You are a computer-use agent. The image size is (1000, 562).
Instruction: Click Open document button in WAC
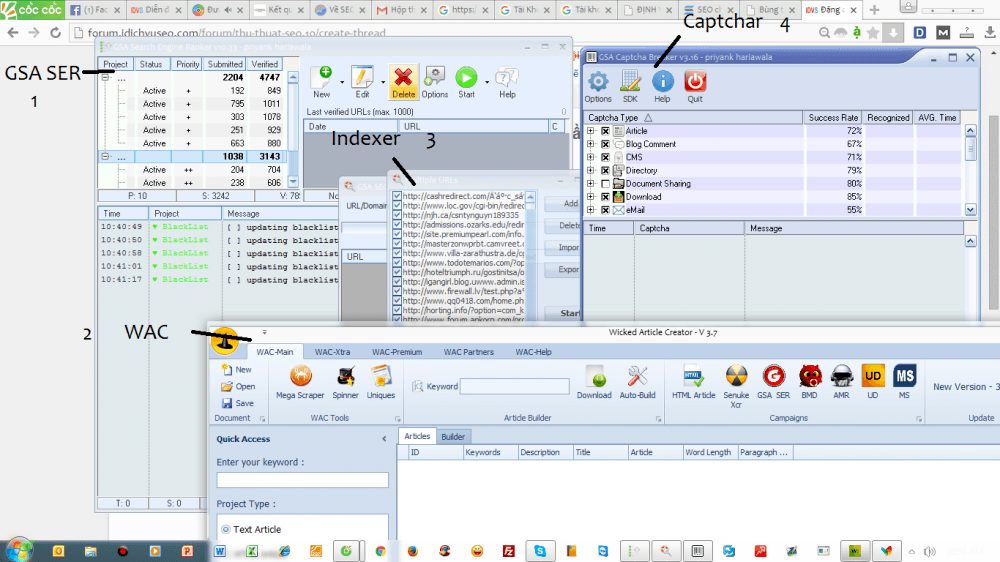238,387
